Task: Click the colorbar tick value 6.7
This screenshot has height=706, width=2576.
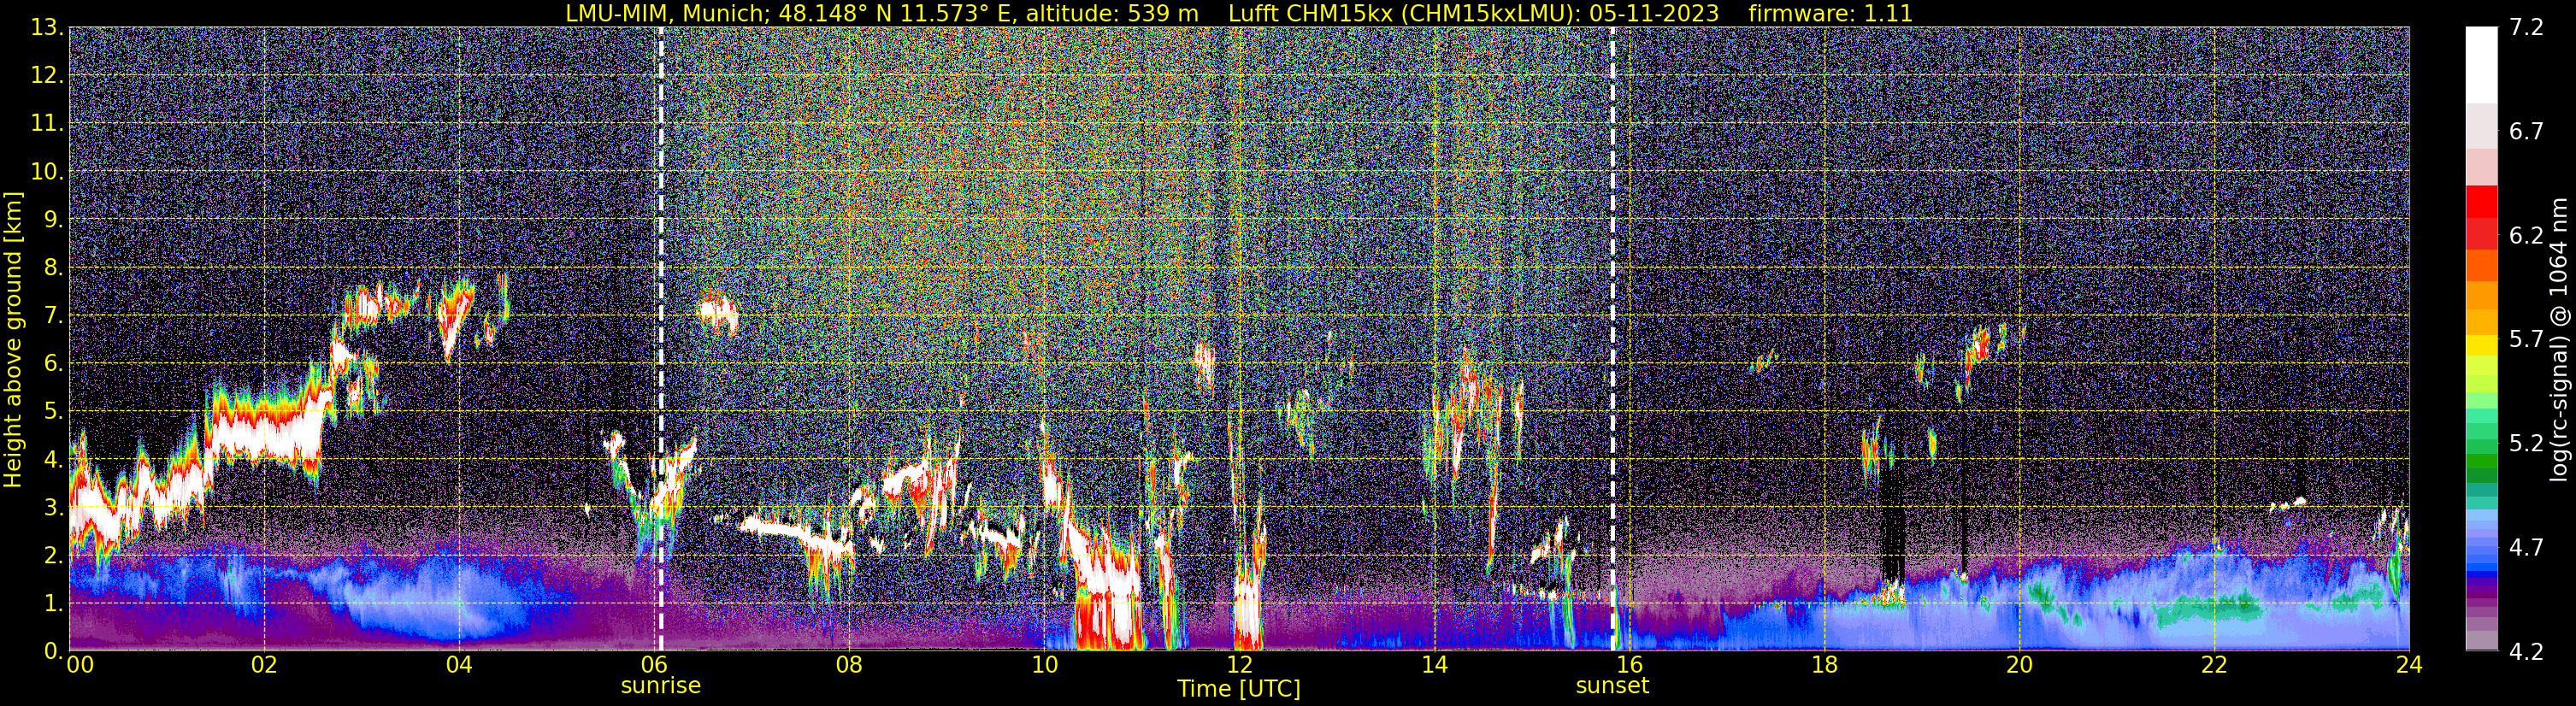Action: coord(2526,132)
